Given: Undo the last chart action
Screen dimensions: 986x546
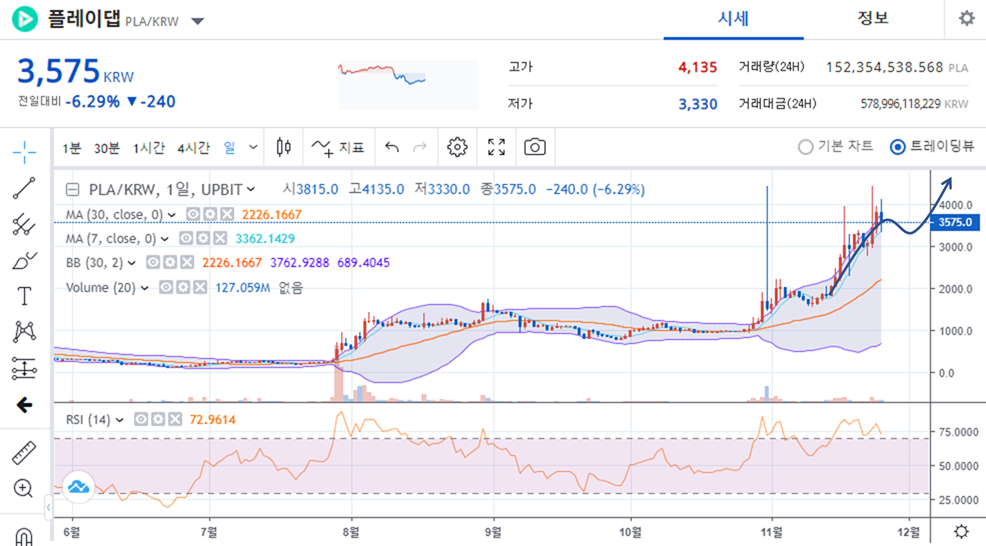Looking at the screenshot, I should click(392, 147).
